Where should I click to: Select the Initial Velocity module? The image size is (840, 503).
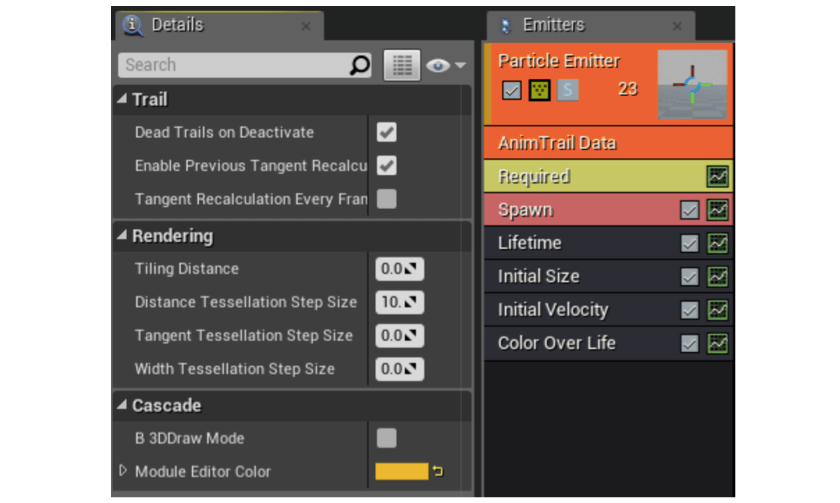tap(552, 310)
